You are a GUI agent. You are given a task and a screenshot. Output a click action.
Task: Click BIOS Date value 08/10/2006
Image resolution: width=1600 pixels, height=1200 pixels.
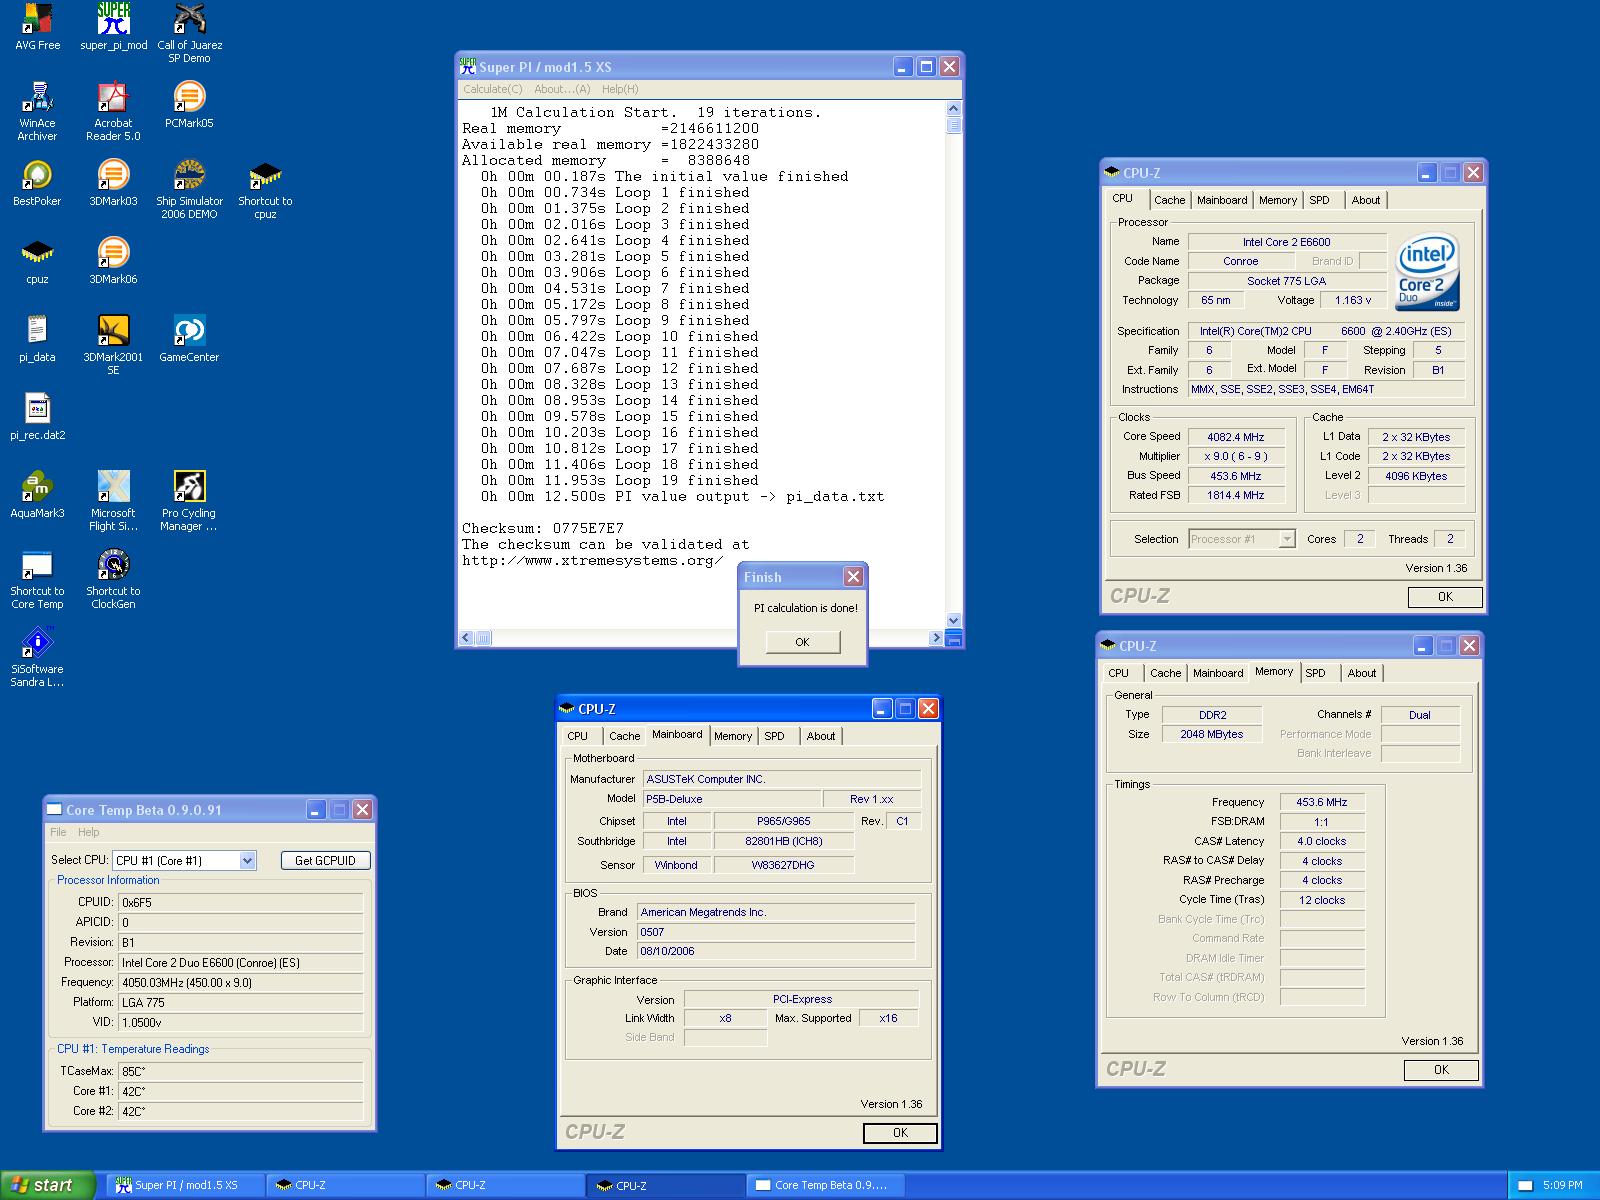tap(775, 951)
